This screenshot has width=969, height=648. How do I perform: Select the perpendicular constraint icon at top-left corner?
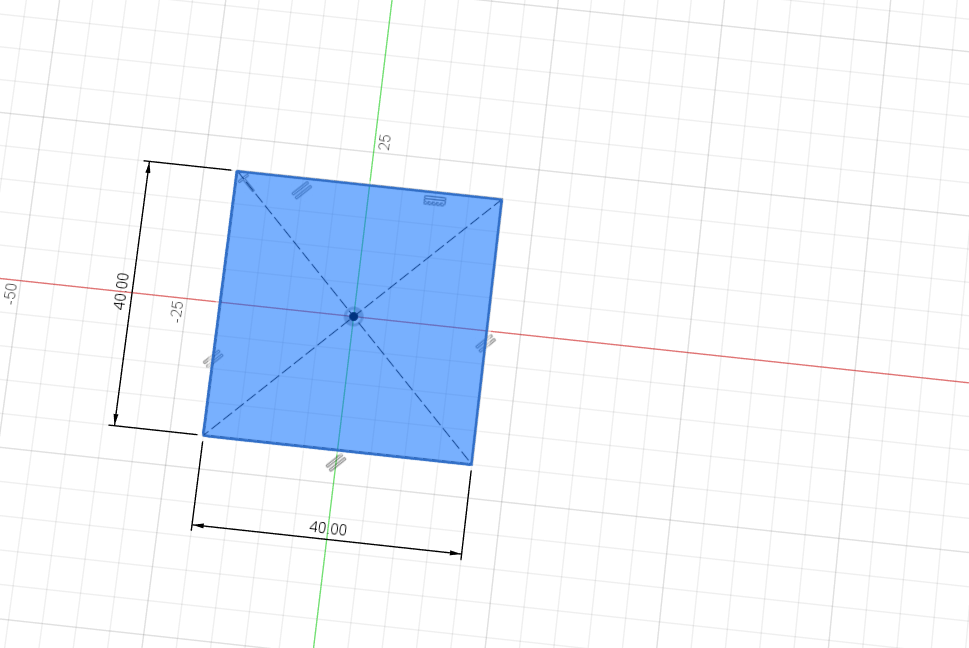click(243, 179)
